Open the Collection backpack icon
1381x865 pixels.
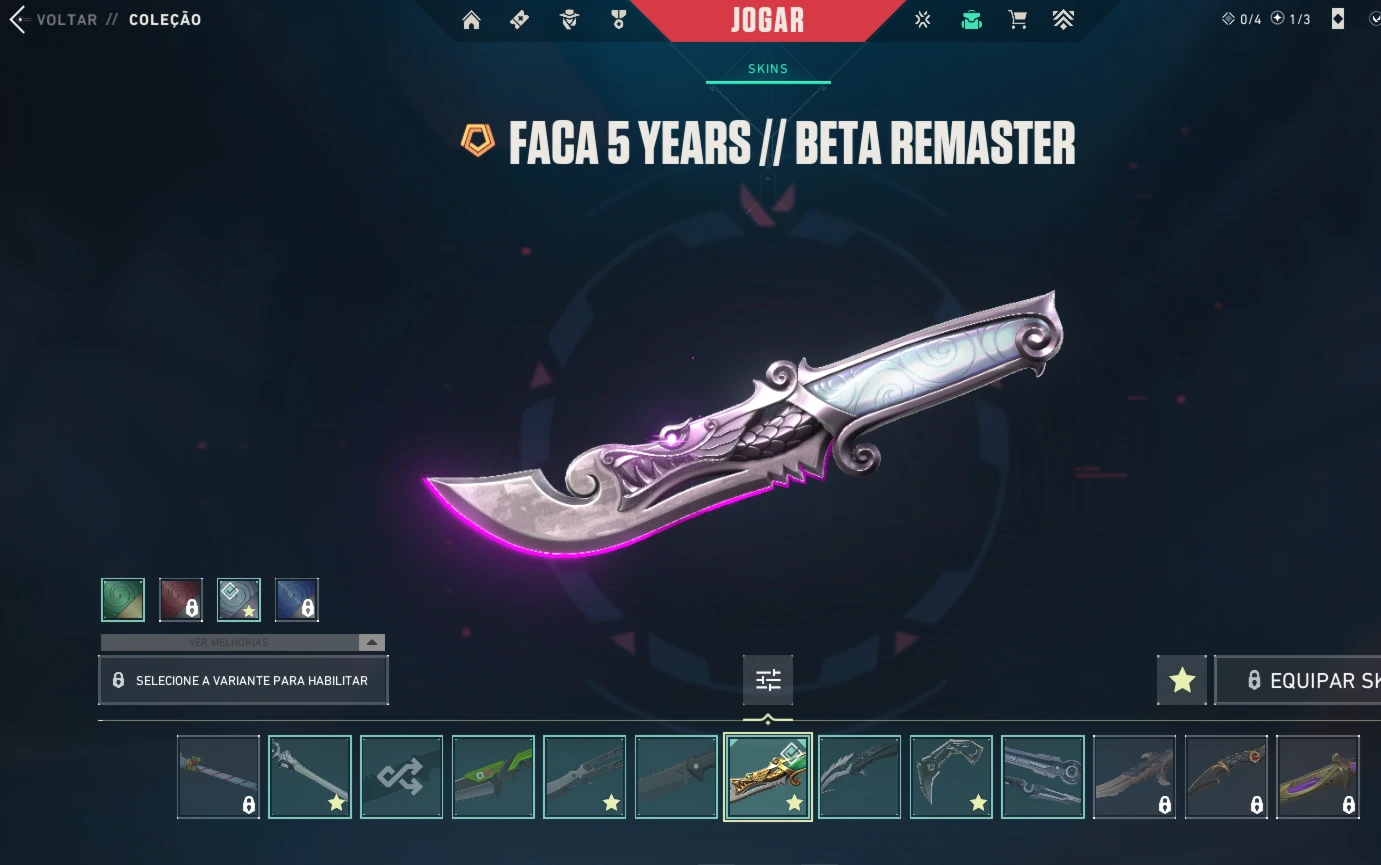tap(971, 20)
